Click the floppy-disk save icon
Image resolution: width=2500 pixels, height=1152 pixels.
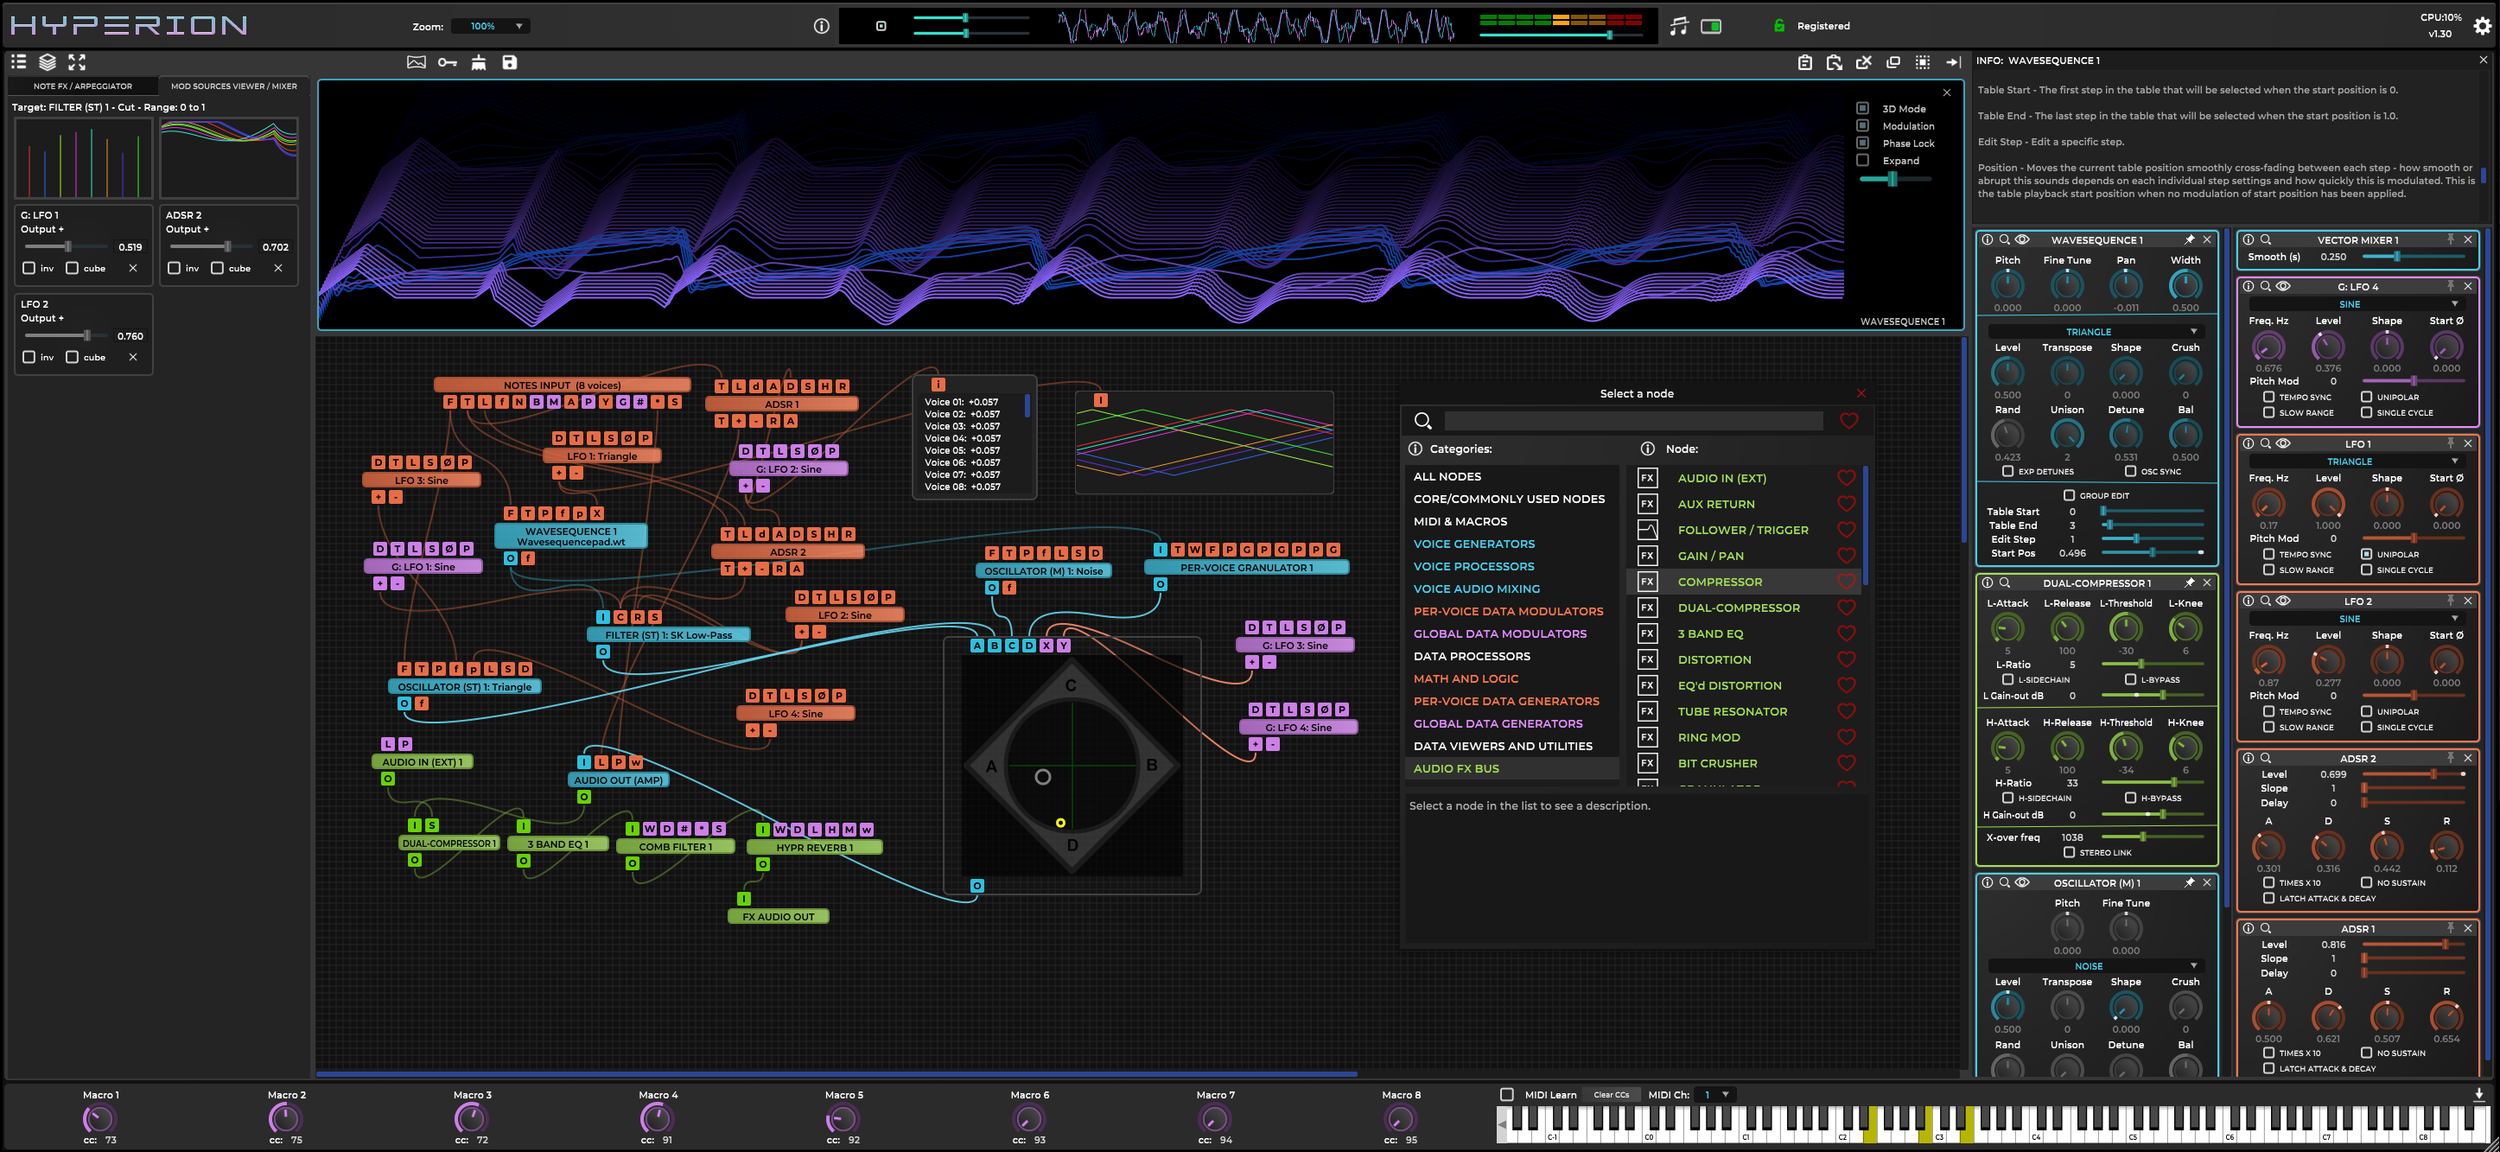tap(509, 62)
